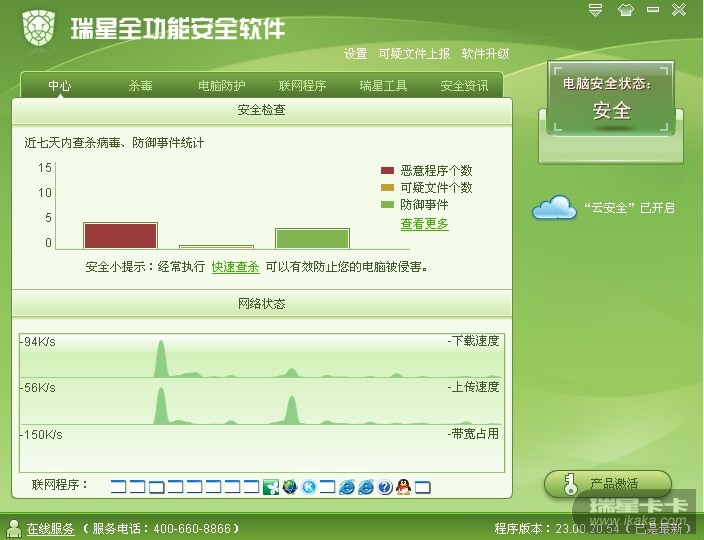Click the "云安全" 已开启 text
704x540 pixels.
(629, 208)
